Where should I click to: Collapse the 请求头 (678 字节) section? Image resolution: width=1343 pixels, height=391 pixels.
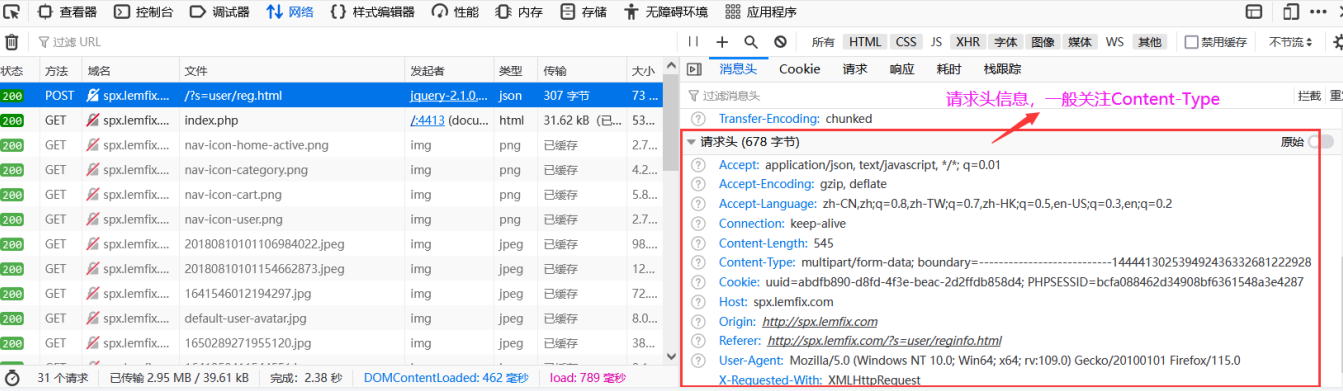pyautogui.click(x=692, y=142)
